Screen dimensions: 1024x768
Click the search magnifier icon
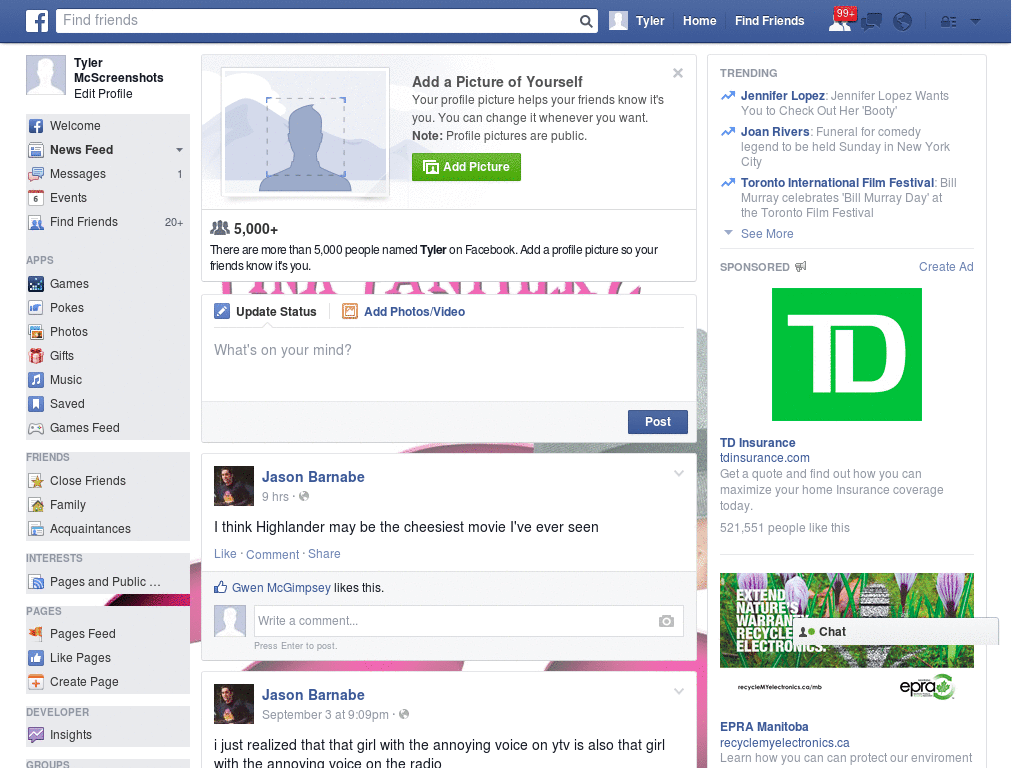[x=586, y=21]
